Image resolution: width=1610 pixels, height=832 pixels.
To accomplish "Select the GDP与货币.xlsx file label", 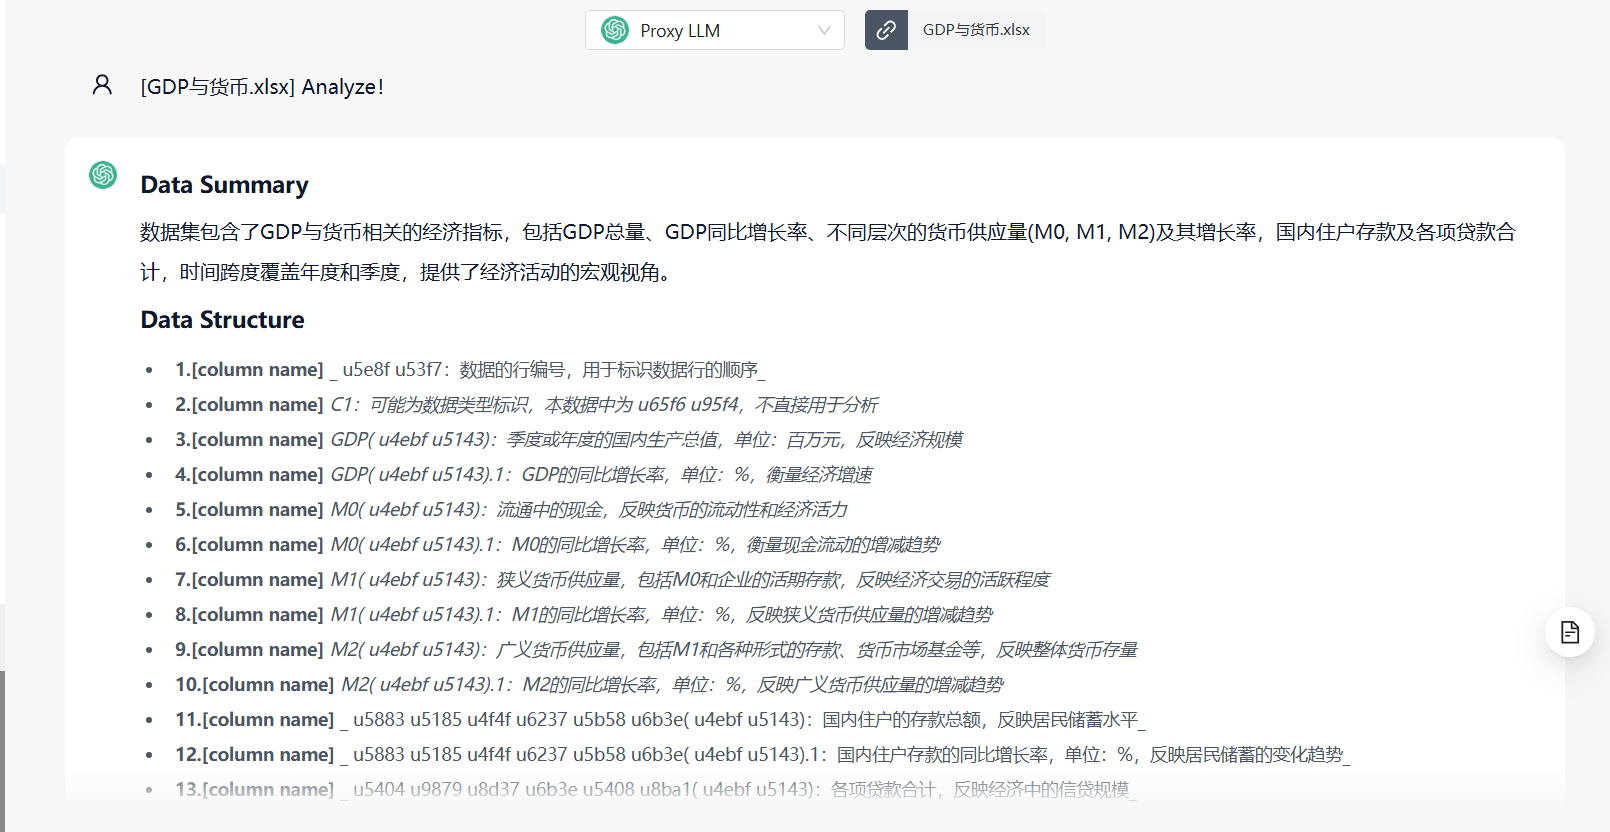I will 976,30.
